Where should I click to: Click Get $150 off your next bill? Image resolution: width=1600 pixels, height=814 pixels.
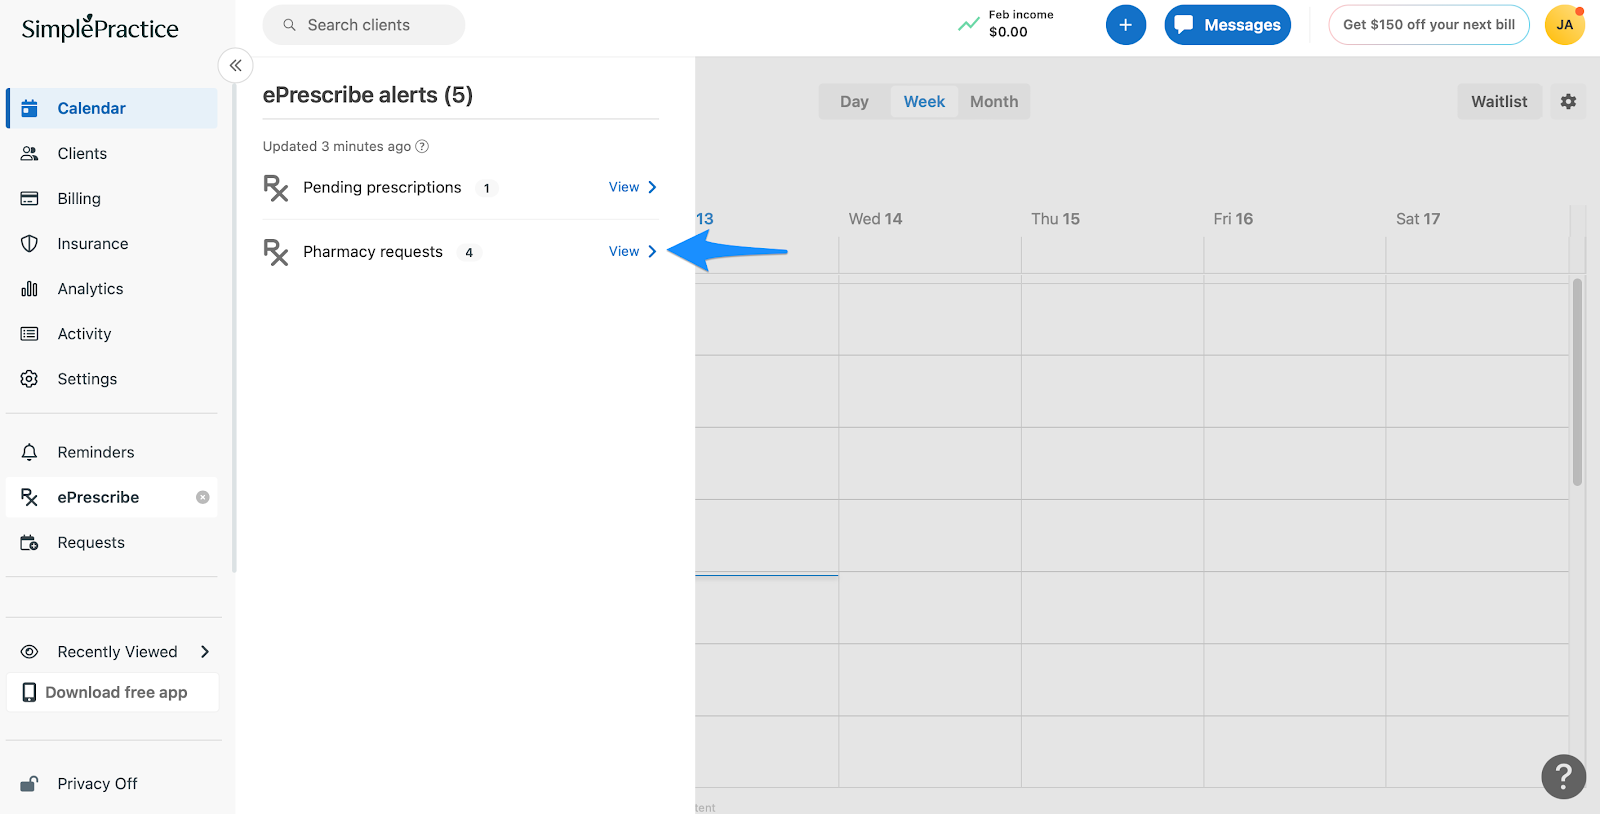click(1429, 25)
